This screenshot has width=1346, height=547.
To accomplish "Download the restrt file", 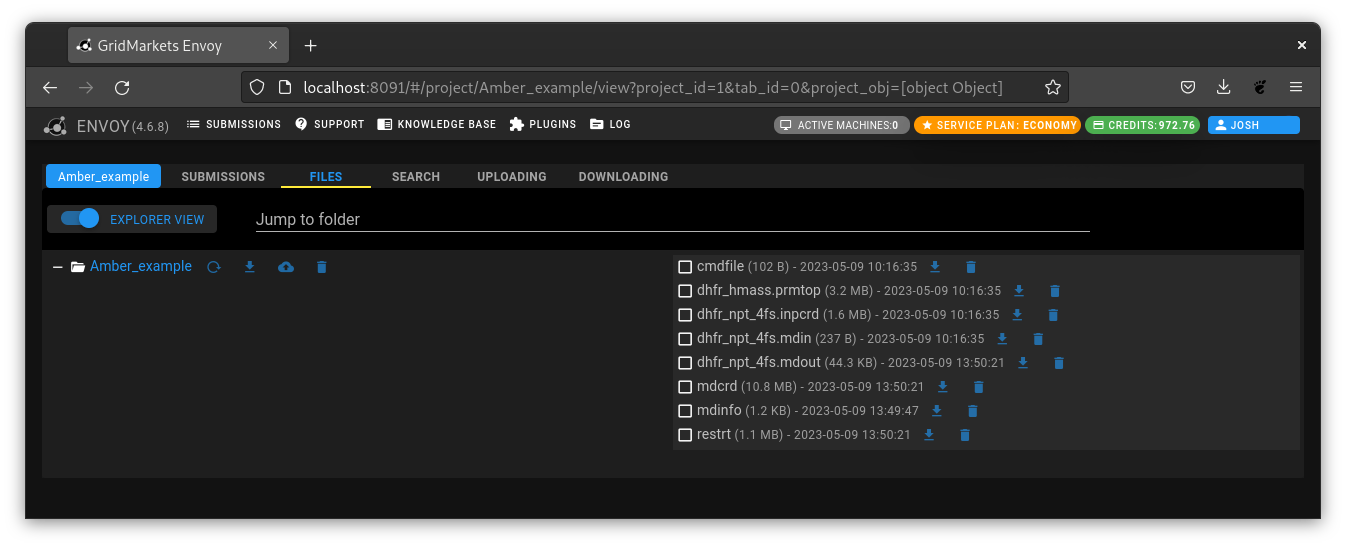I will pos(929,435).
